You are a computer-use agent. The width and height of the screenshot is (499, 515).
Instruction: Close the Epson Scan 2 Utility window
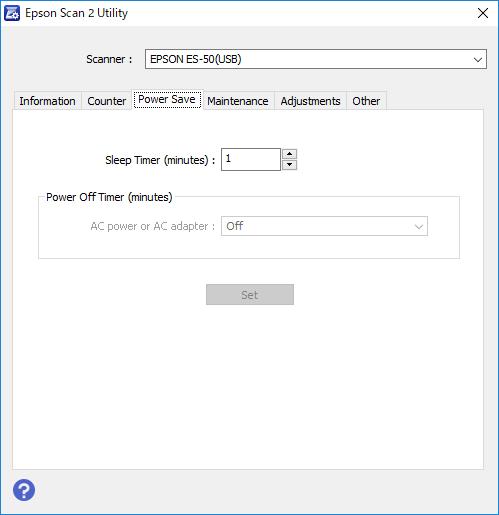tap(483, 13)
